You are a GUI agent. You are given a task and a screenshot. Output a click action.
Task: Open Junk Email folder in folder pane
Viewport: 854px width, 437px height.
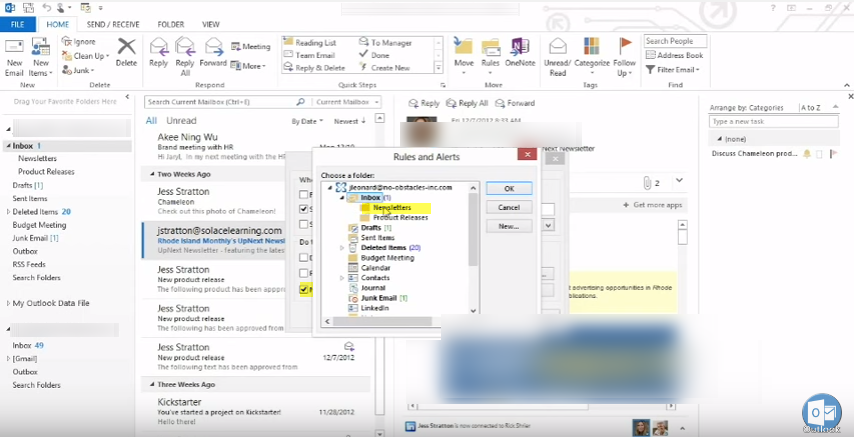click(35, 238)
